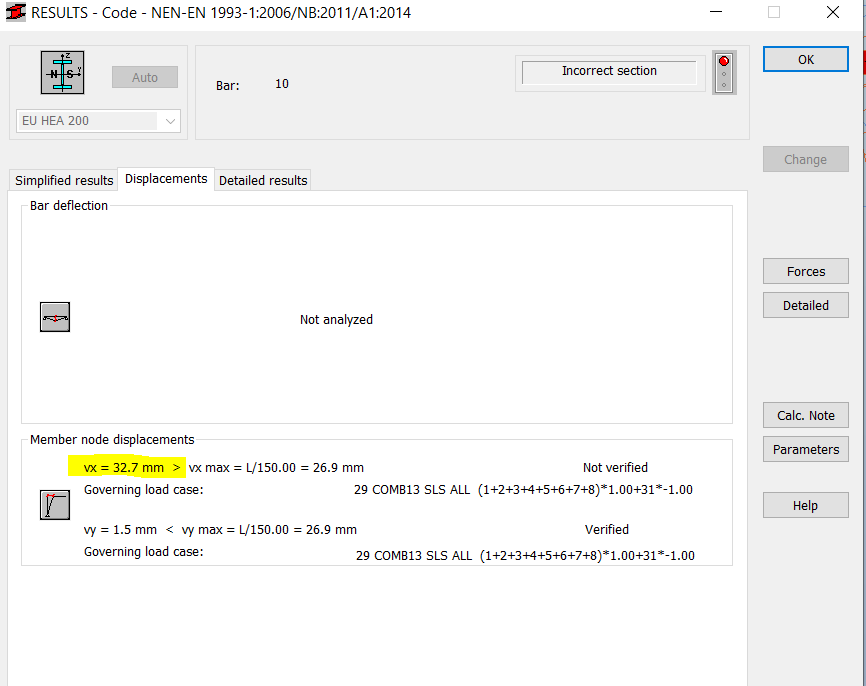
Task: Open the Detailed results window
Action: pos(805,305)
